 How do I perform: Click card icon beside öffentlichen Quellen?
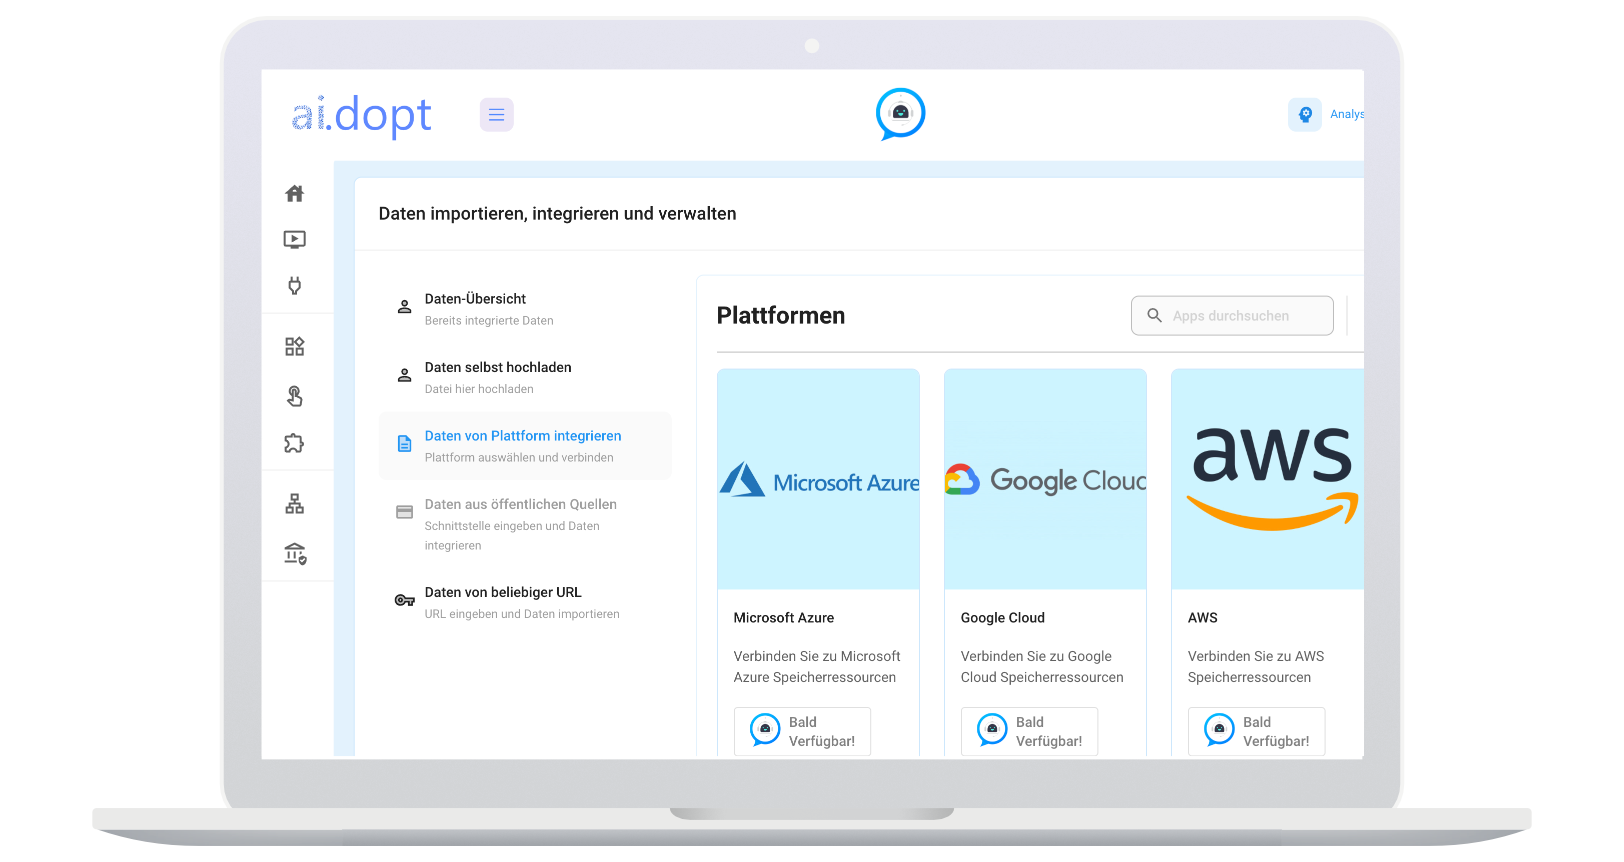(x=404, y=512)
